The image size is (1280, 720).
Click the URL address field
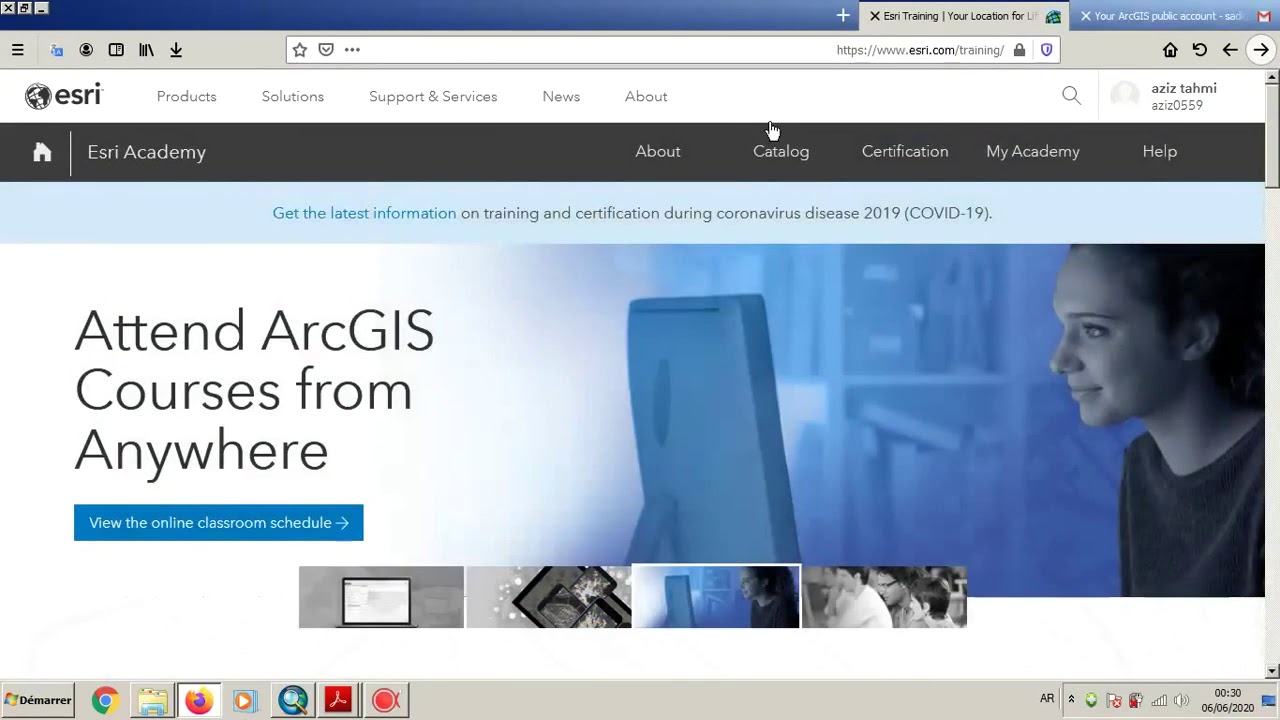(672, 50)
